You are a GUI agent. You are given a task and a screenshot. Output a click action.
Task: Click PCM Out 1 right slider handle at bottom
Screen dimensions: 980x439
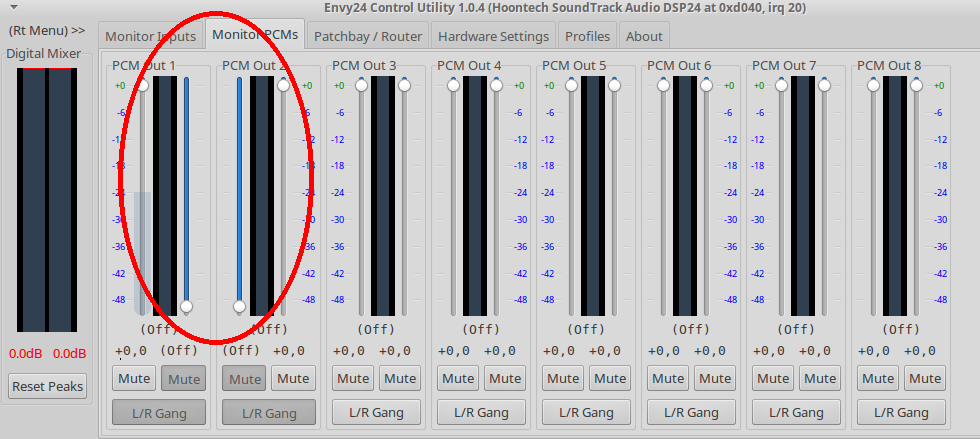[x=186, y=306]
